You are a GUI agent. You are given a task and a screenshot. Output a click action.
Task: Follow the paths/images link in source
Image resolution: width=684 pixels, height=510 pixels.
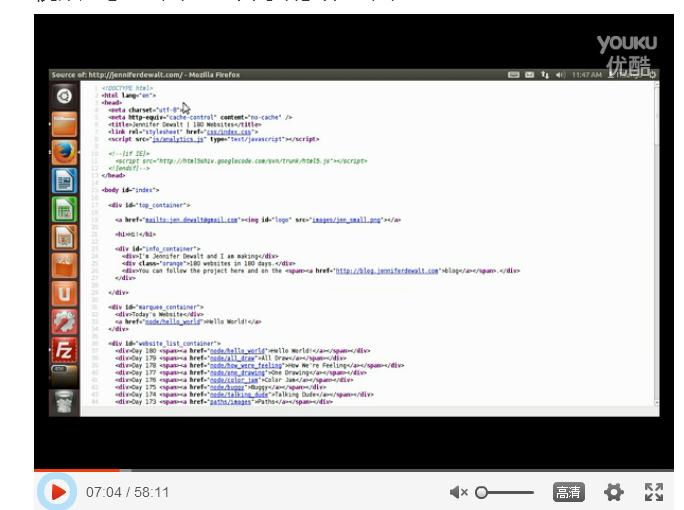(x=230, y=402)
